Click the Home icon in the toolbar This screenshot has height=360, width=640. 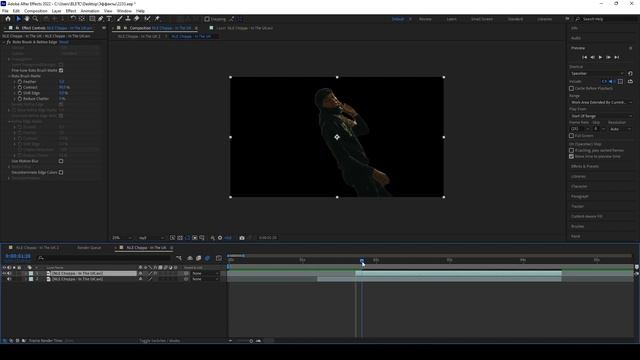pyautogui.click(x=8, y=19)
